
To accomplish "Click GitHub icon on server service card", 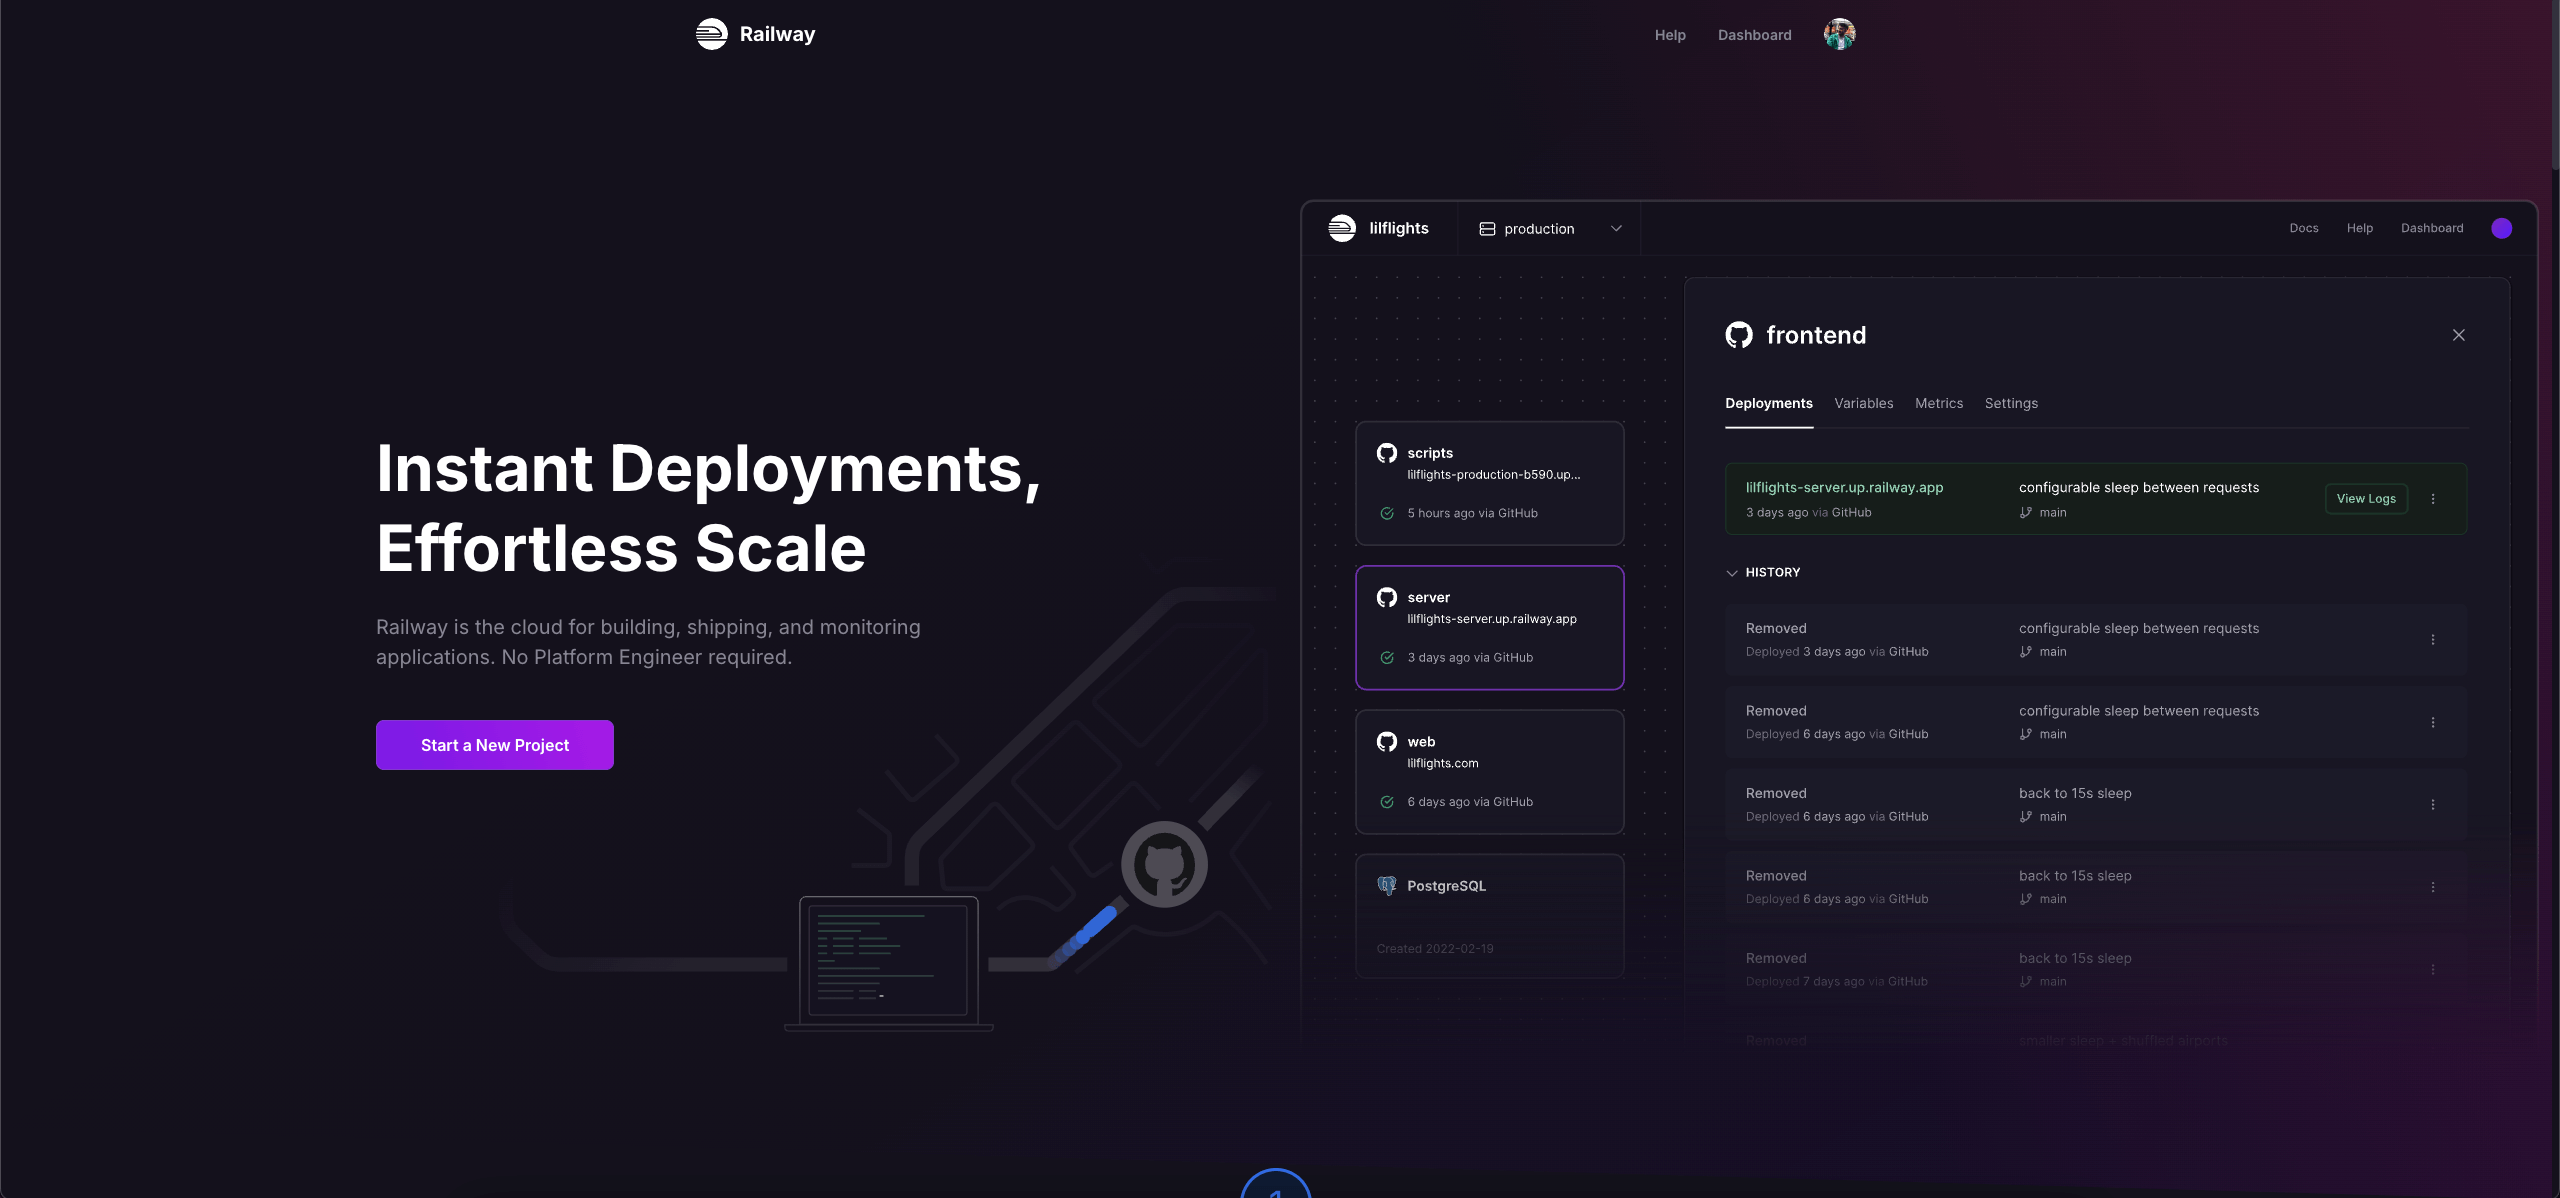I will (x=1387, y=597).
